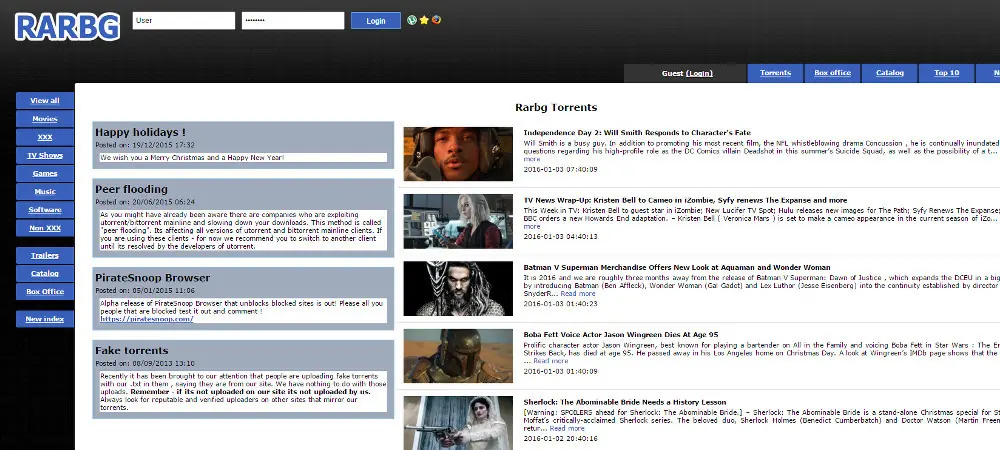Open the Box office top tab
This screenshot has width=1000, height=450.
point(832,73)
